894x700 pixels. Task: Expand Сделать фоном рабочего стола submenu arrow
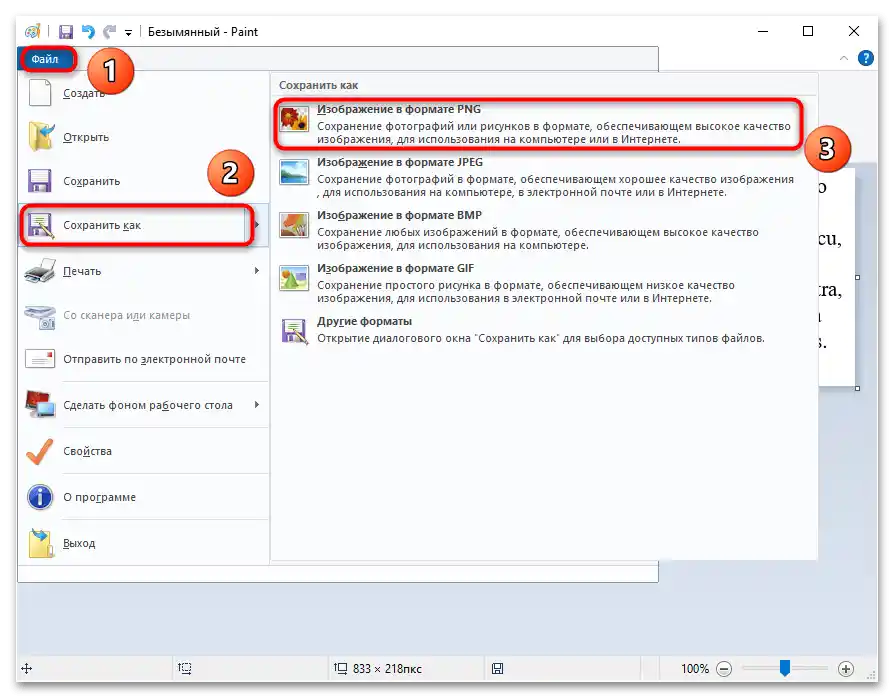coord(258,405)
